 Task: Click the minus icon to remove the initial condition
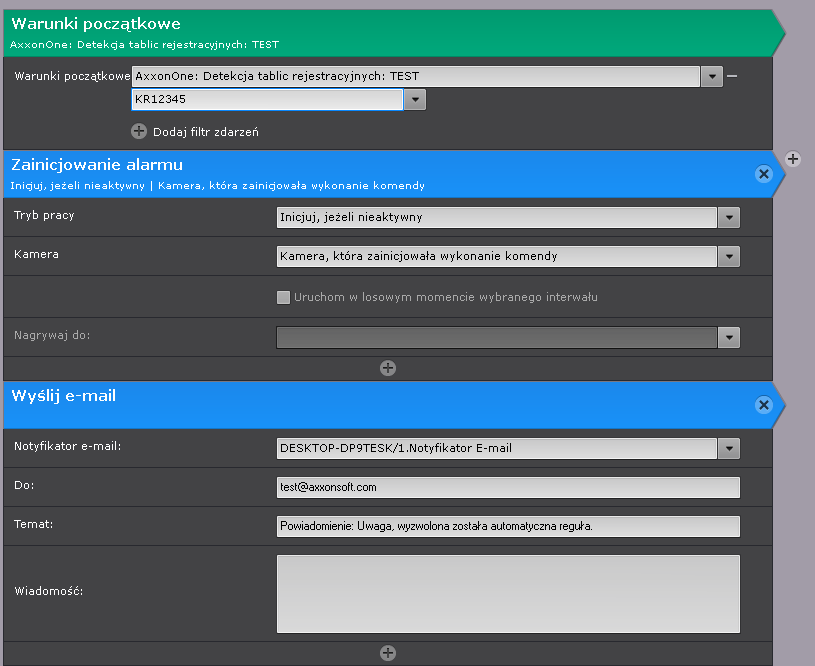(x=732, y=77)
